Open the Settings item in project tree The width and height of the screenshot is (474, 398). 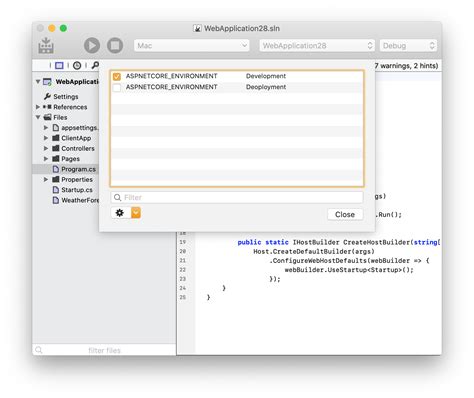(x=66, y=97)
